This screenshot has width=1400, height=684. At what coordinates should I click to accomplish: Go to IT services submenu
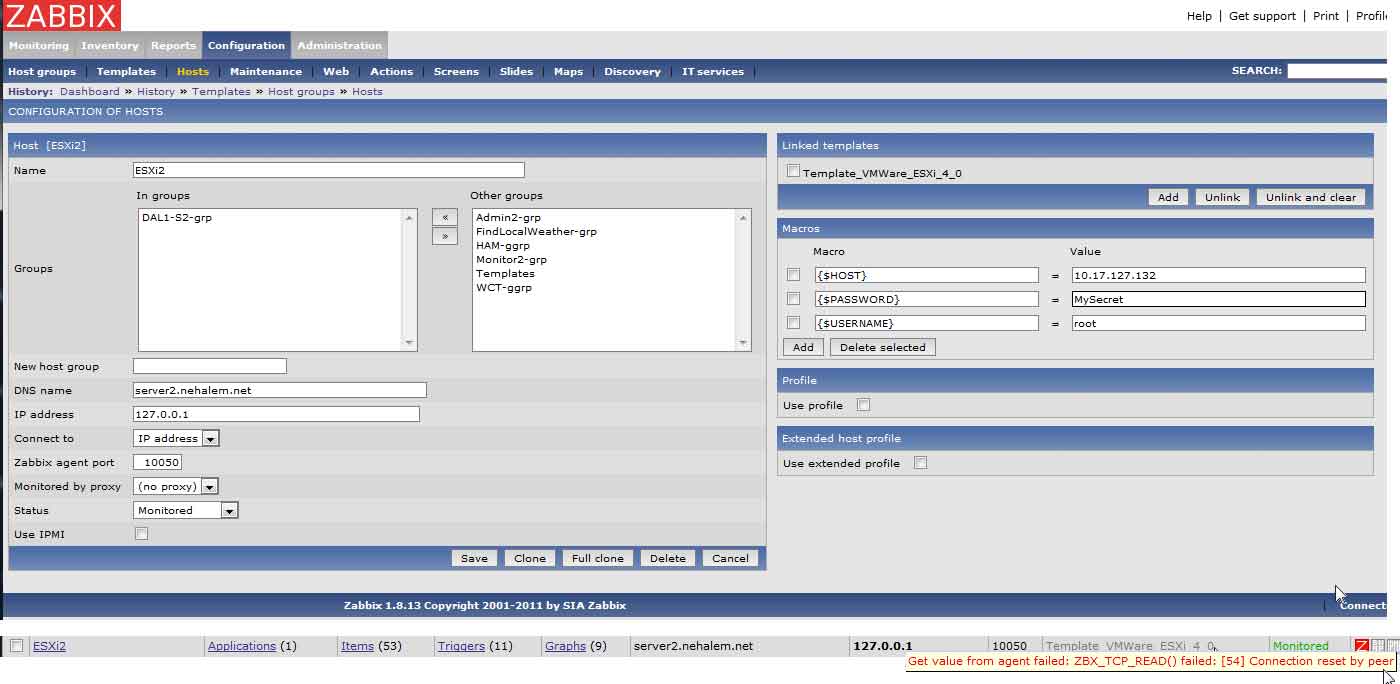(x=713, y=72)
